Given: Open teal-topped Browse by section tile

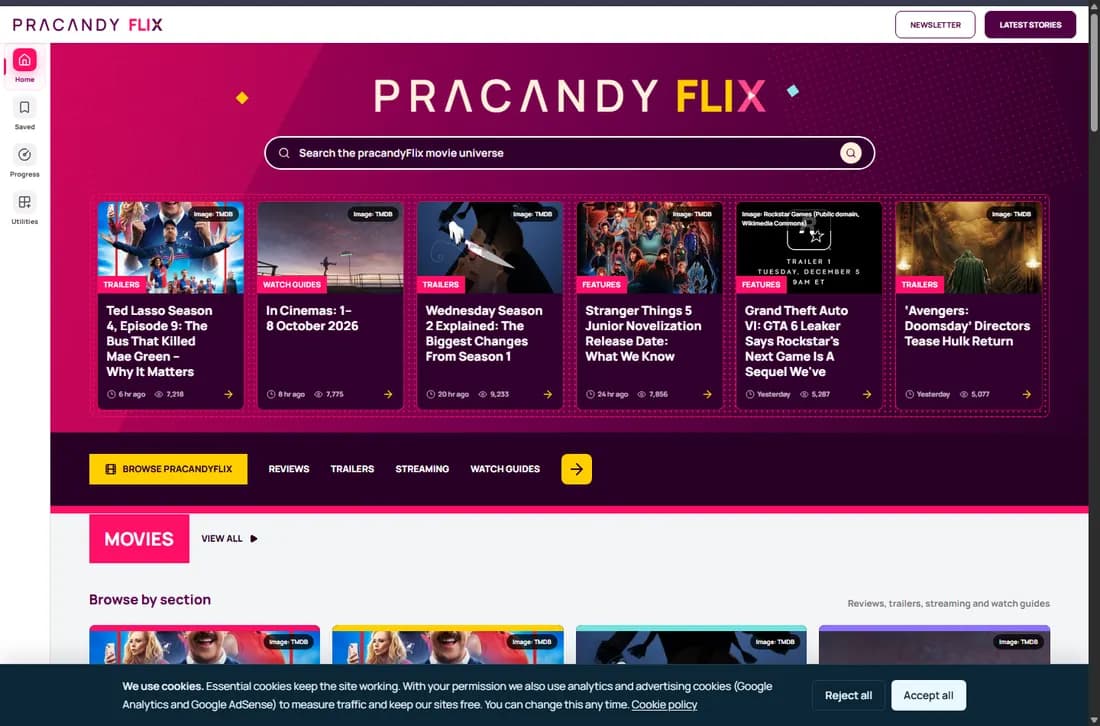Looking at the screenshot, I should [691, 645].
